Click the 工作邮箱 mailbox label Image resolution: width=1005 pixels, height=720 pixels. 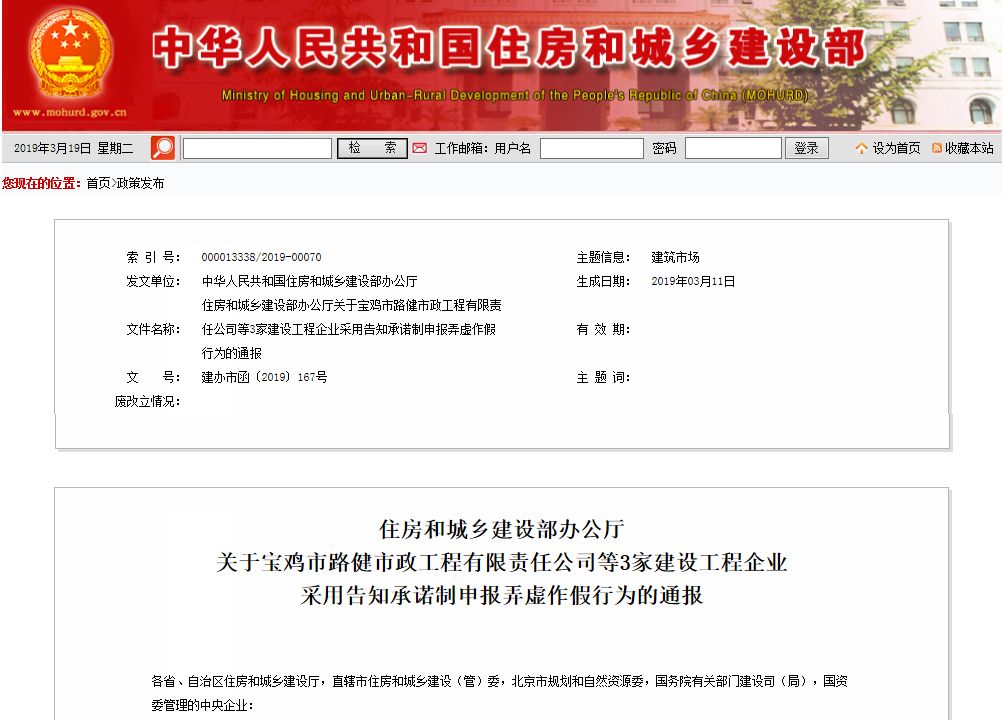coord(461,148)
